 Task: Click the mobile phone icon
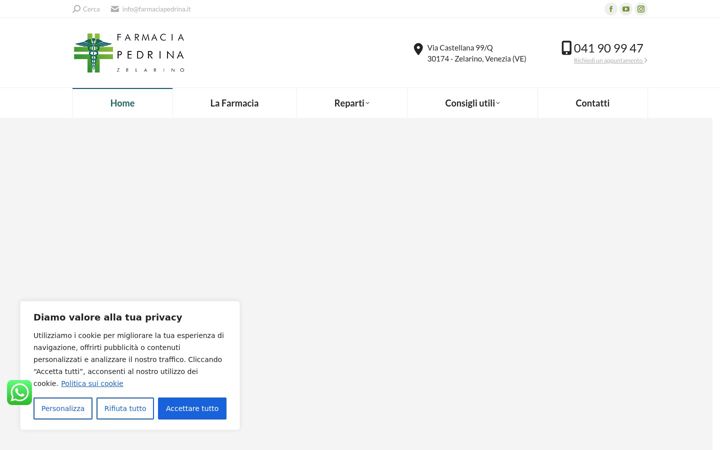(566, 48)
